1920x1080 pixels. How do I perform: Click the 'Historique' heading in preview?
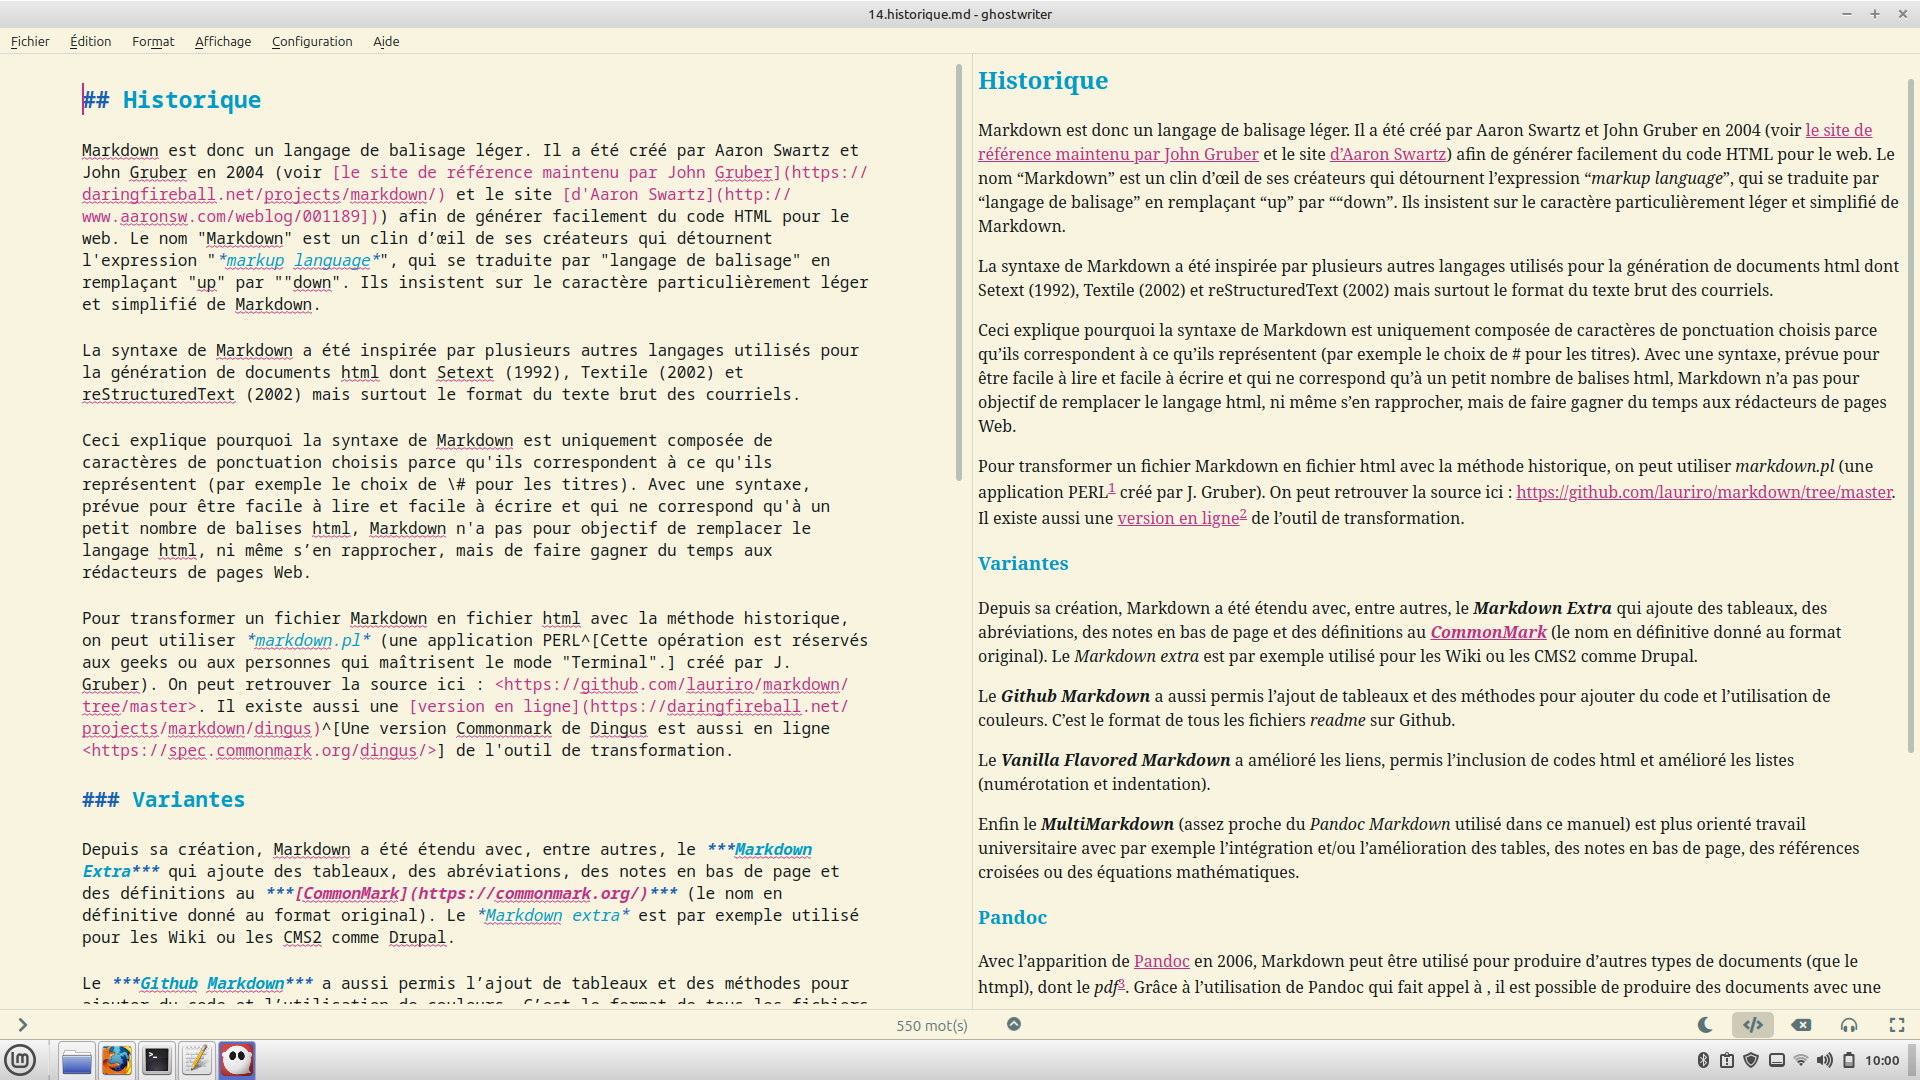1043,81
